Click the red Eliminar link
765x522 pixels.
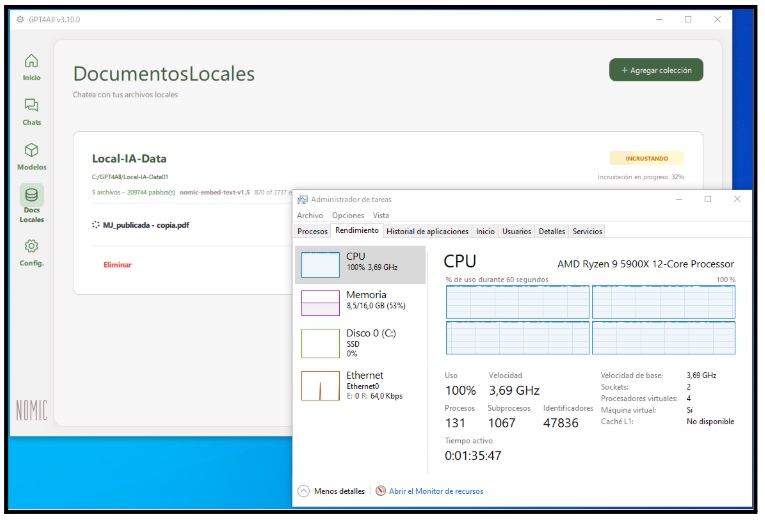(x=117, y=265)
